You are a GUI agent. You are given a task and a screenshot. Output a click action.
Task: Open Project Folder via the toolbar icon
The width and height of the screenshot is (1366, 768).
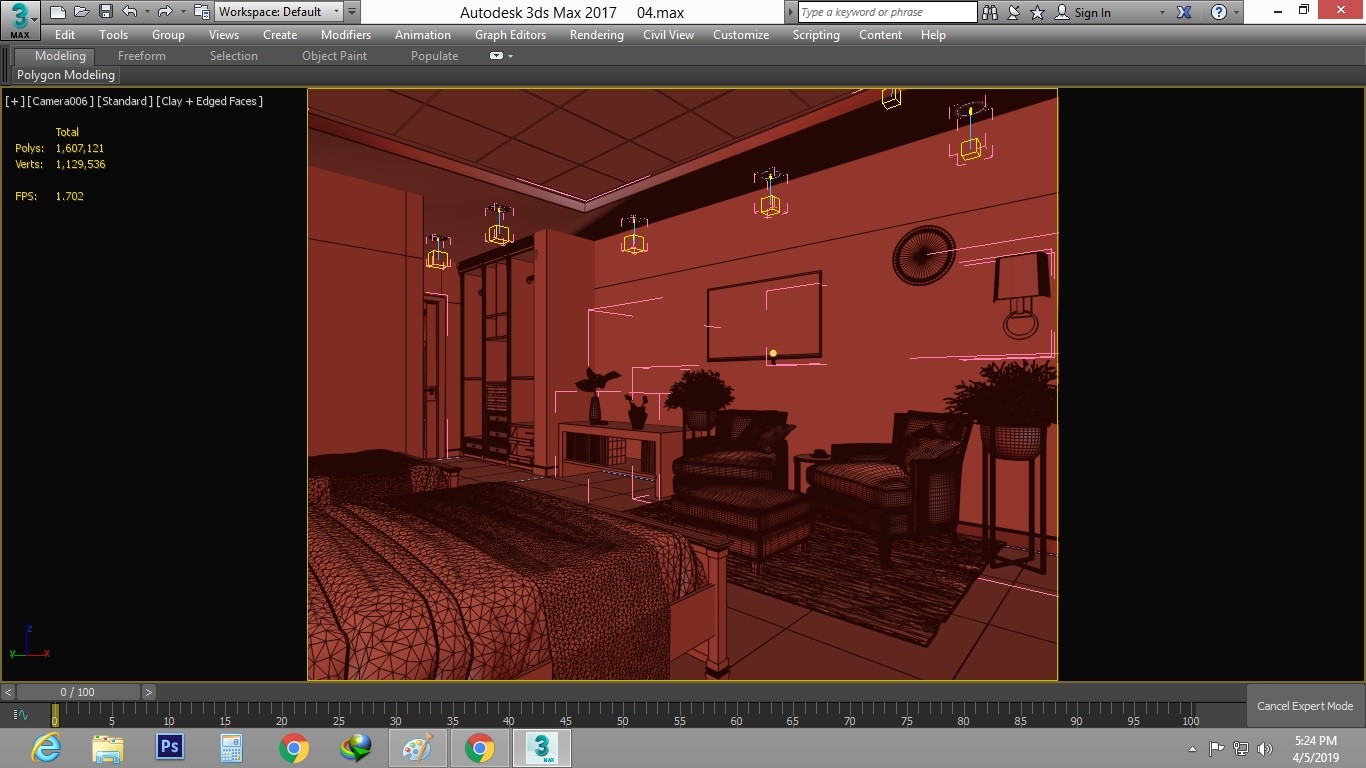coord(200,11)
